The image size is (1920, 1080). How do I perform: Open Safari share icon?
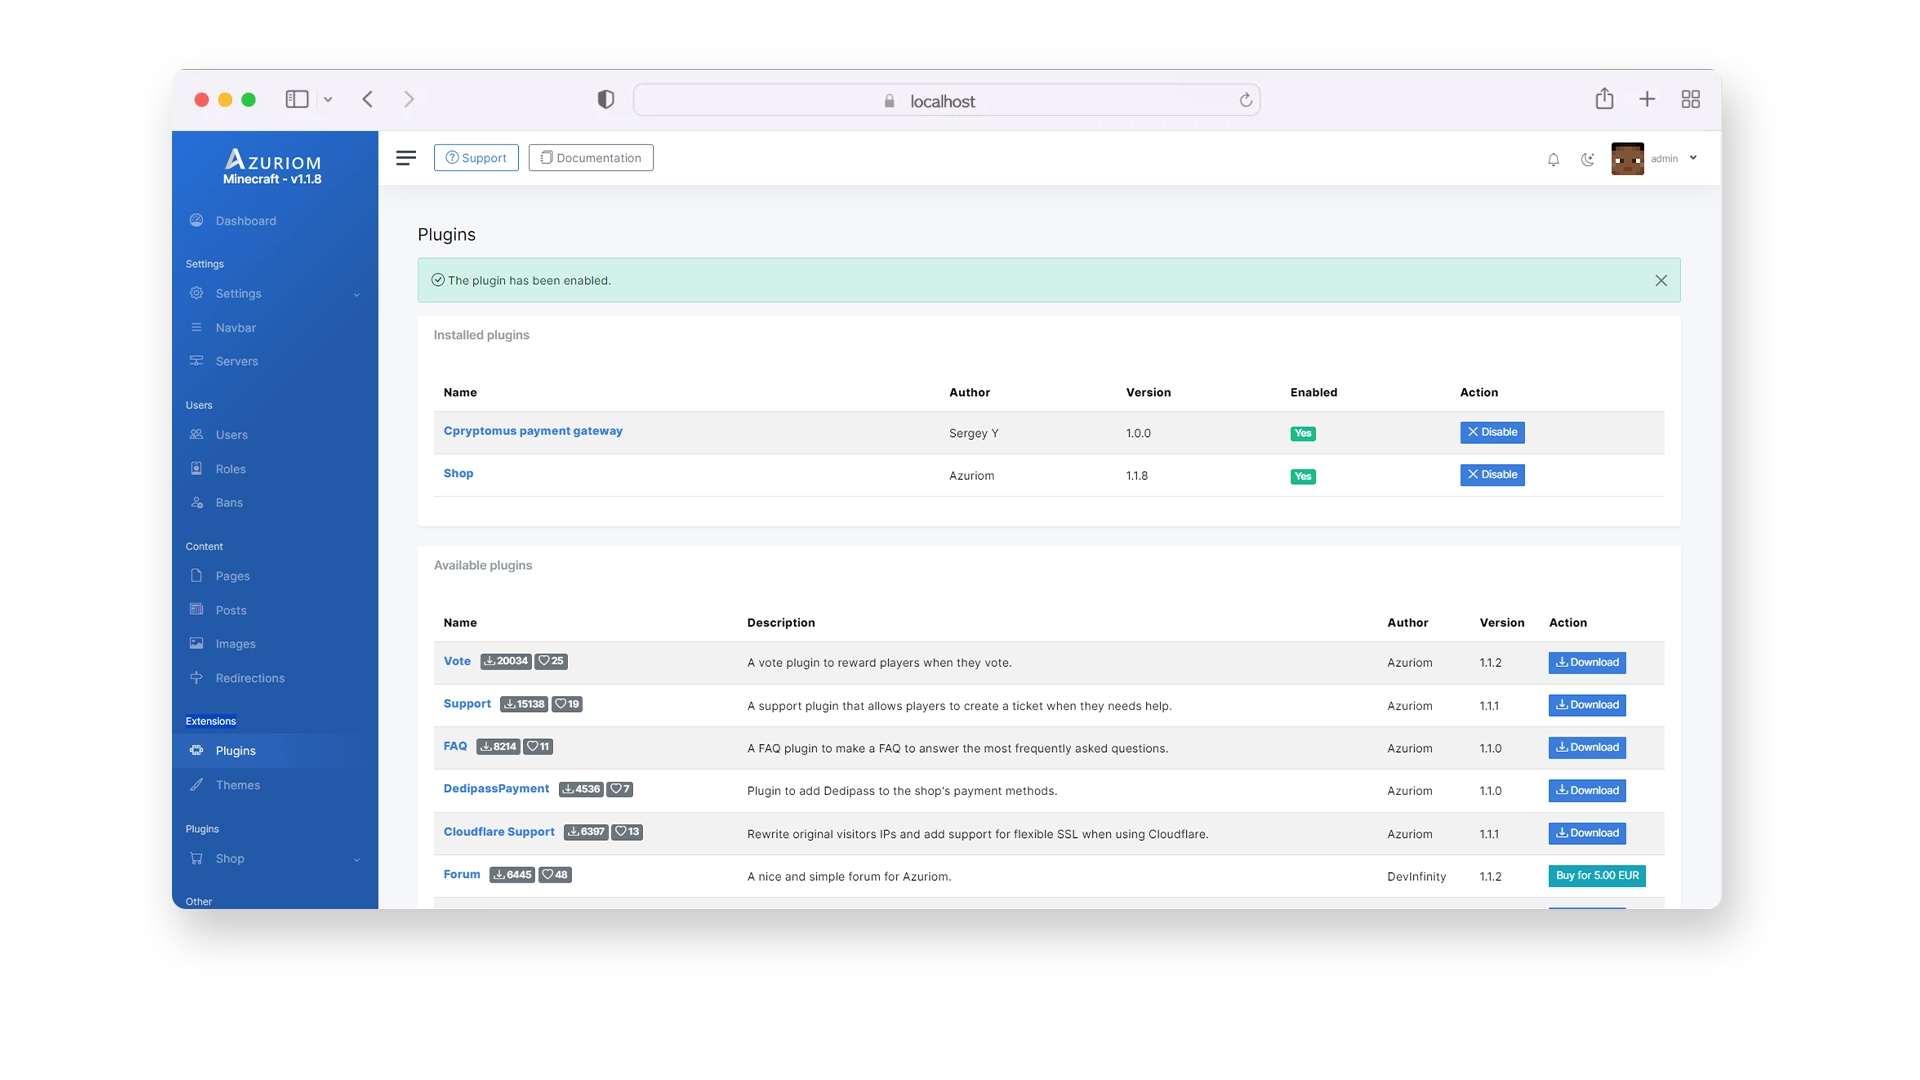pyautogui.click(x=1604, y=99)
